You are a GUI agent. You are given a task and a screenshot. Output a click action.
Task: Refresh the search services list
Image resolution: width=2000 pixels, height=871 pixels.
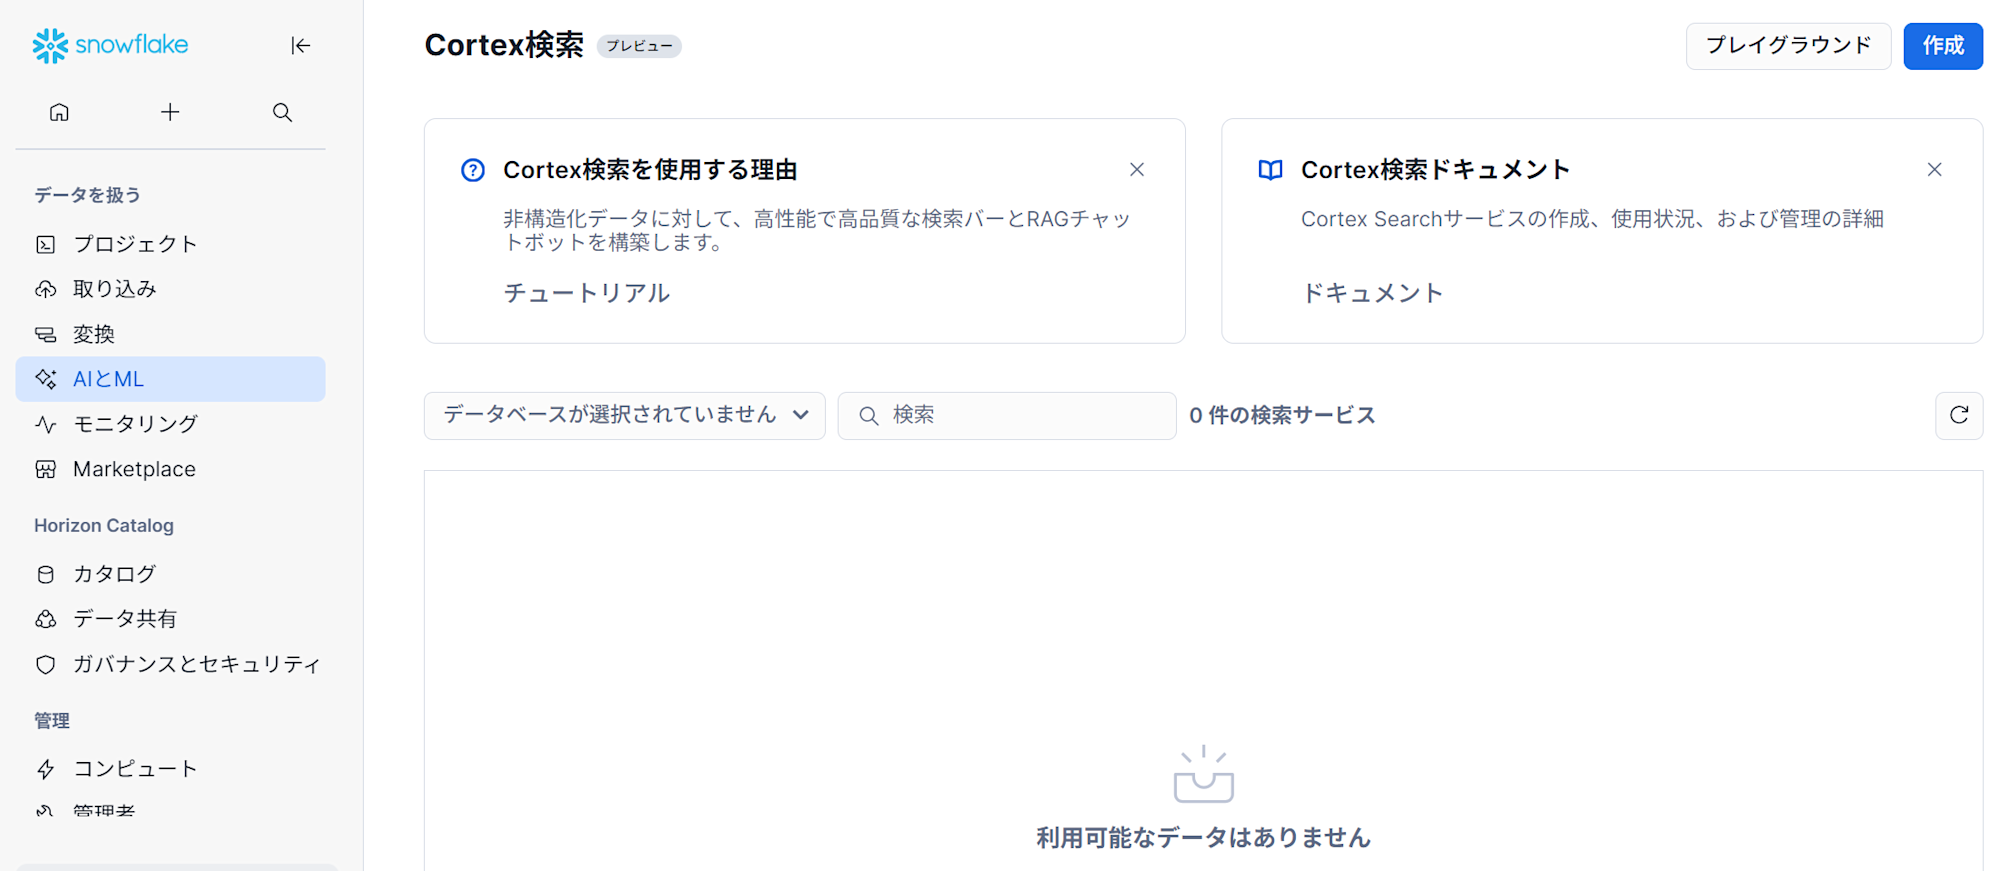(x=1959, y=415)
